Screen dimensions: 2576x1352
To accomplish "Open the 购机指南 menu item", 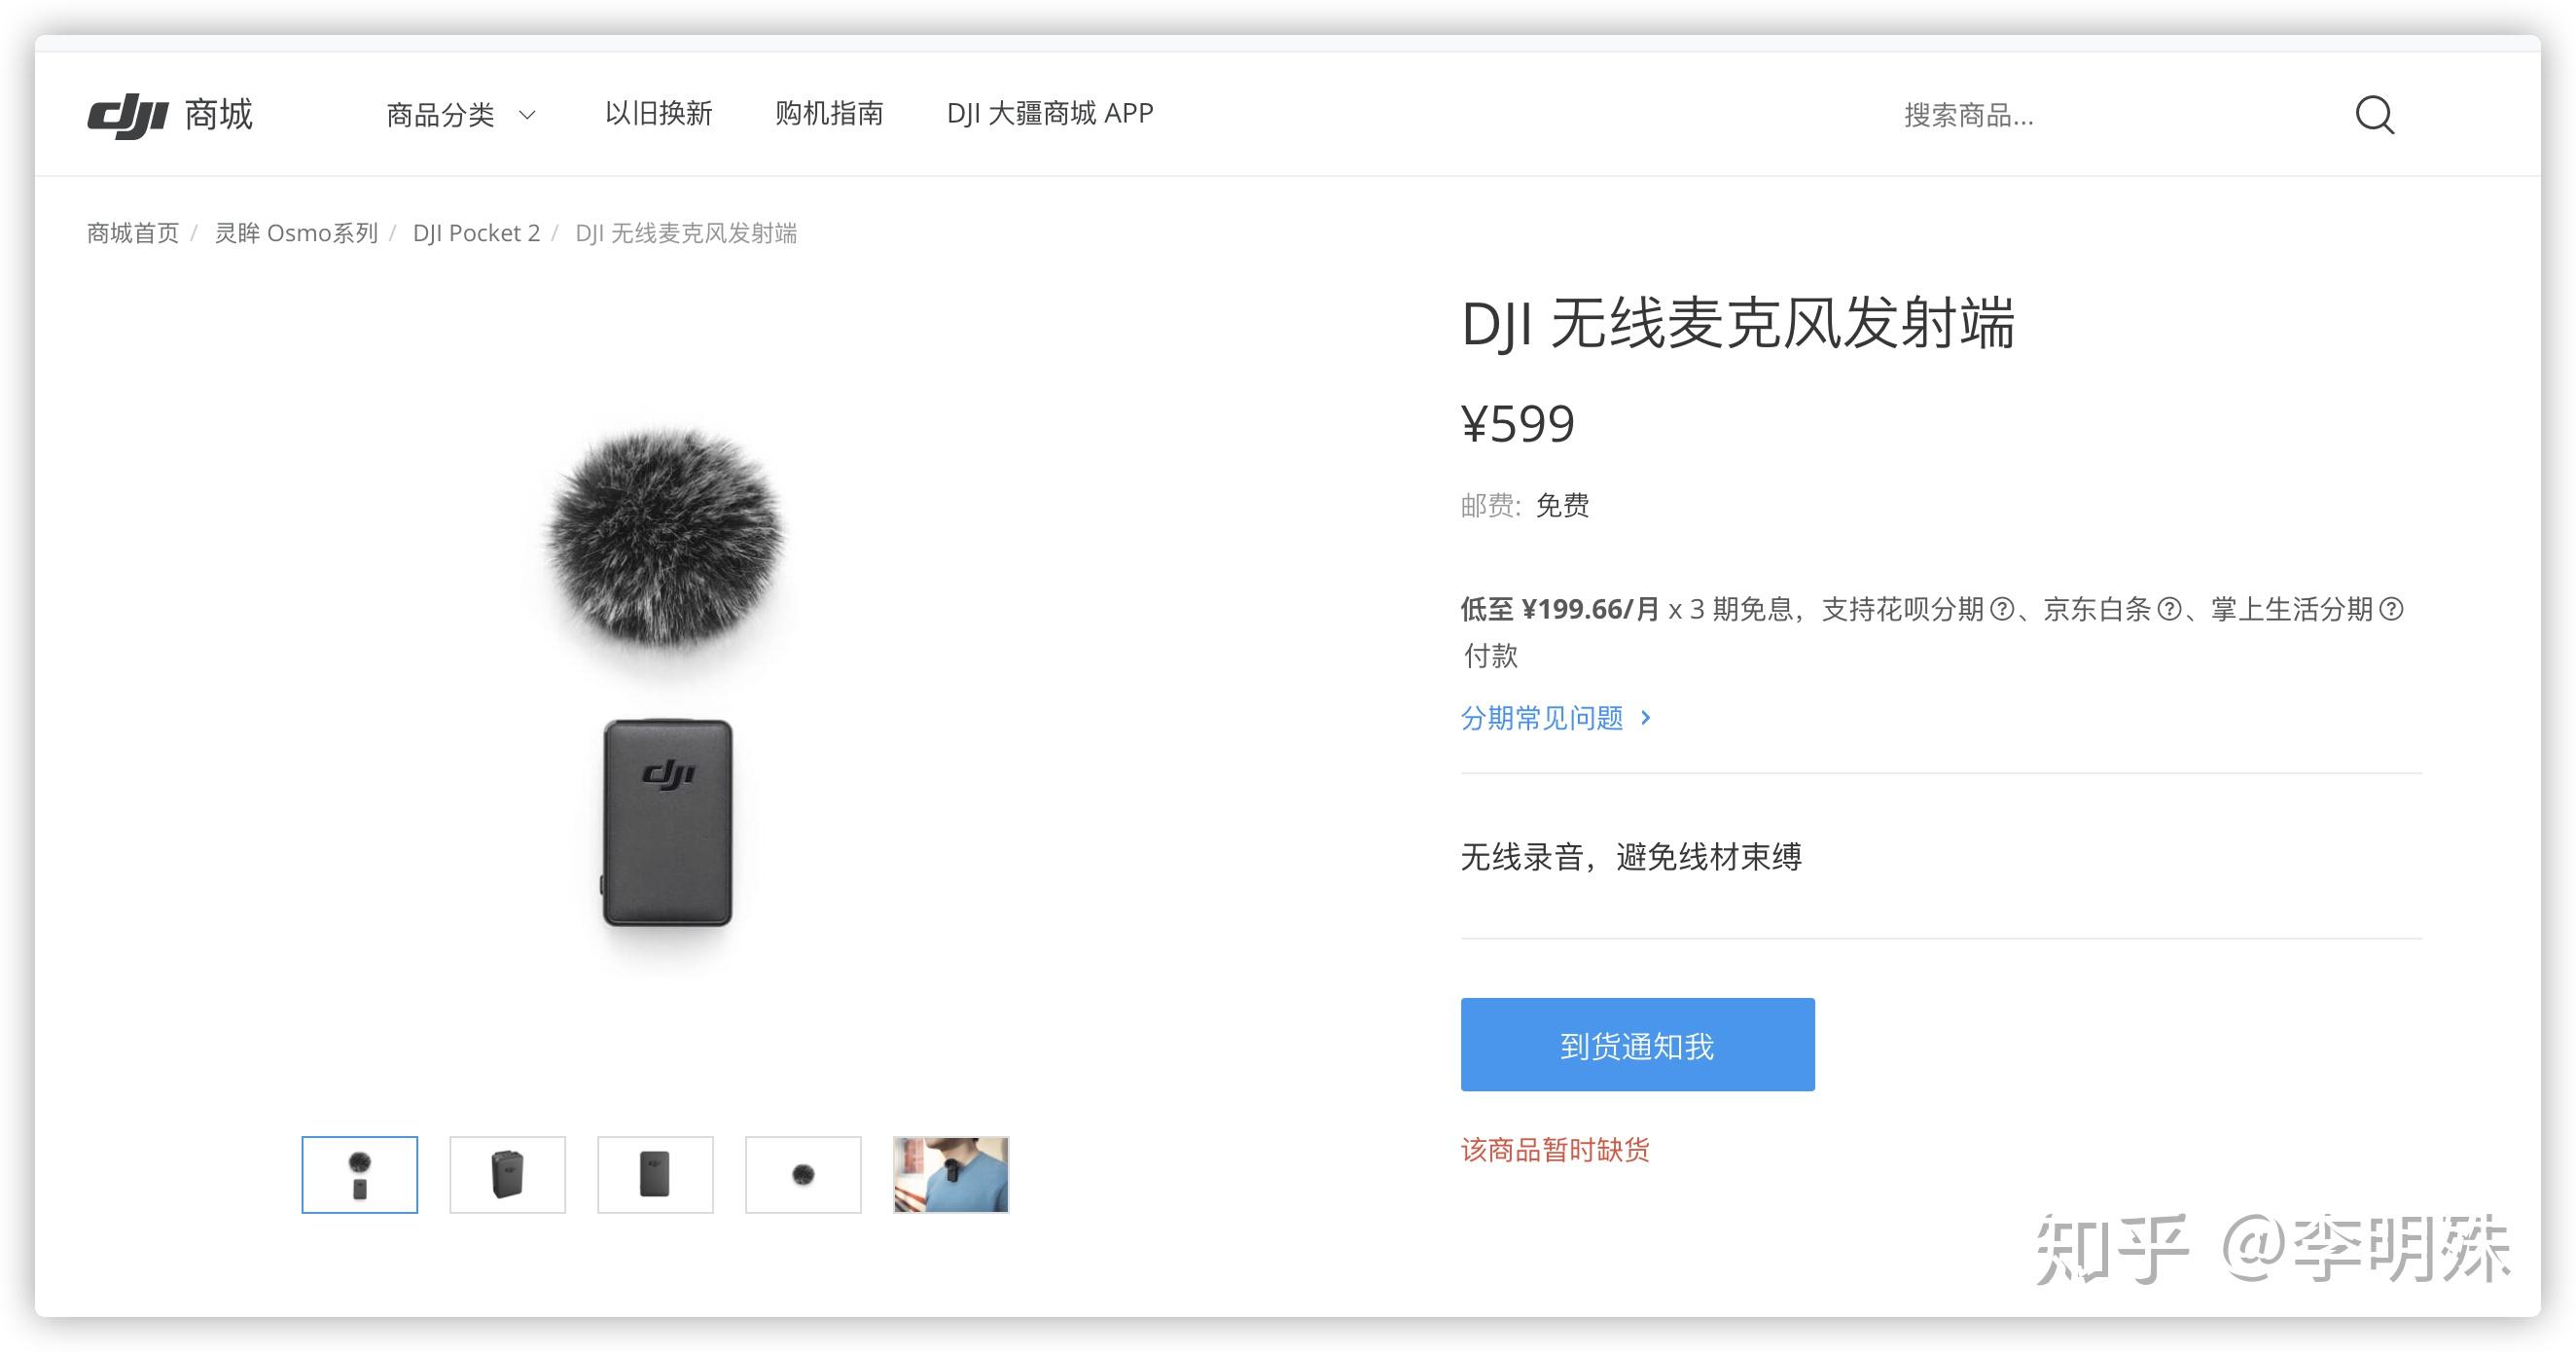I will [x=829, y=114].
